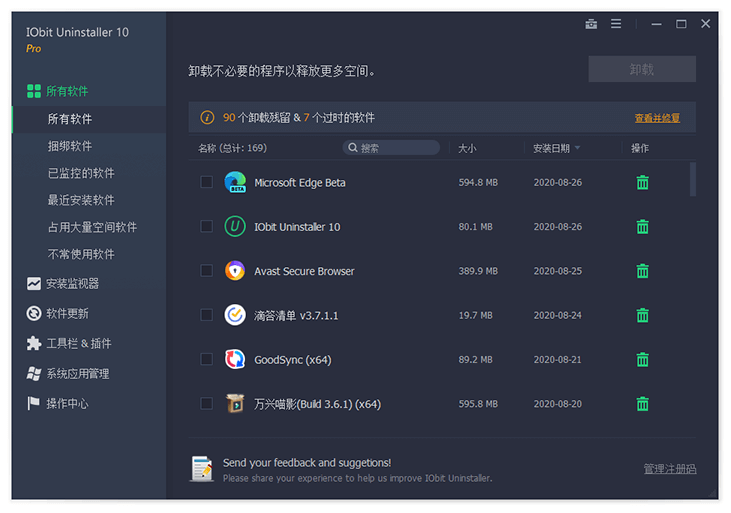Viewport: 731px width, 513px height.
Task: Click the feedback notepad icon
Action: tap(202, 469)
